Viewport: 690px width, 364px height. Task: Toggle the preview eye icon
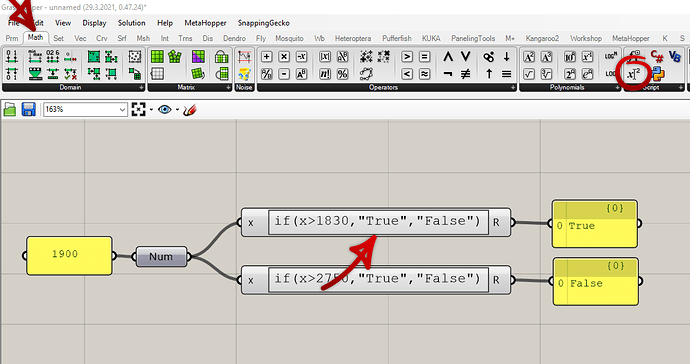pos(165,109)
